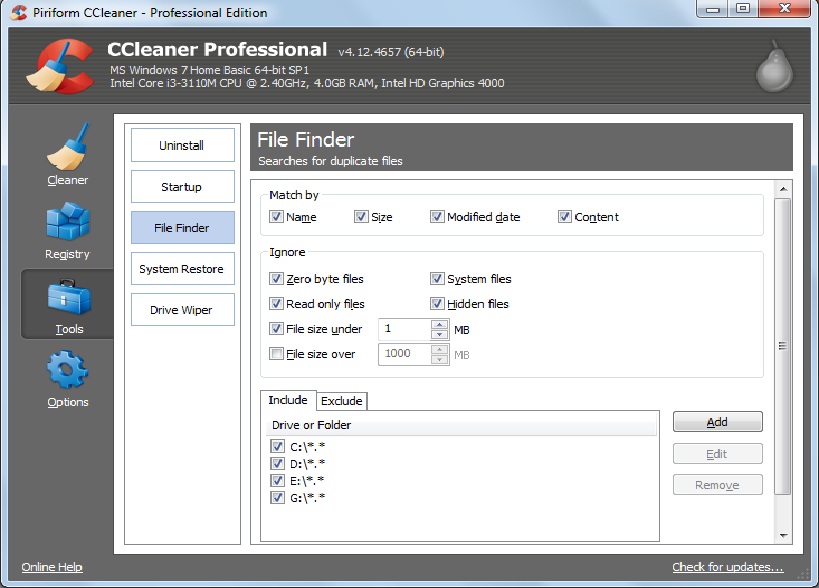Toggle Match by Size checkbox
Image resolution: width=819 pixels, height=588 pixels.
361,216
